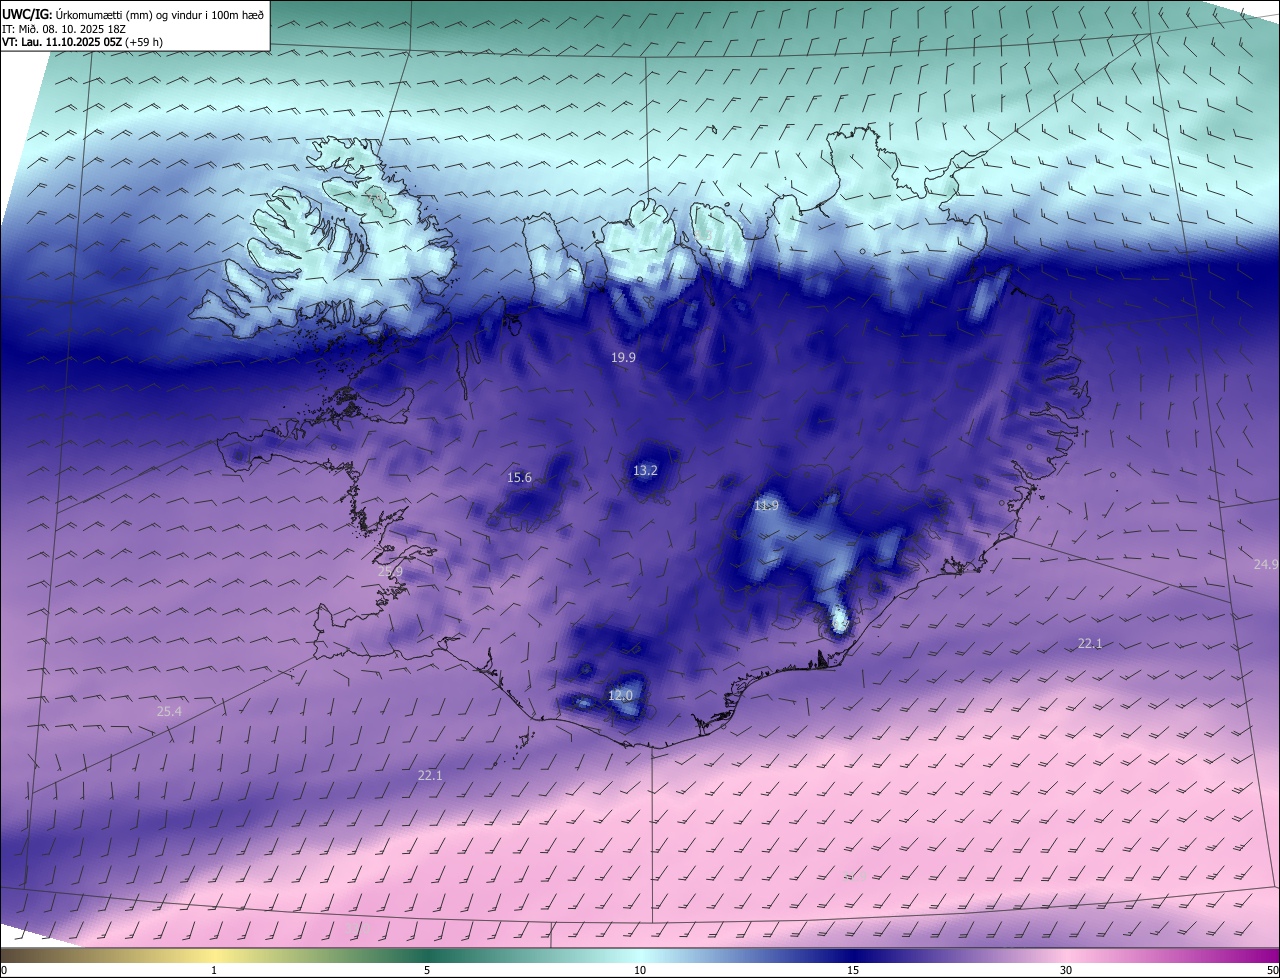Click the UWC/IG title line
Image resolution: width=1280 pixels, height=978 pixels.
pos(132,14)
